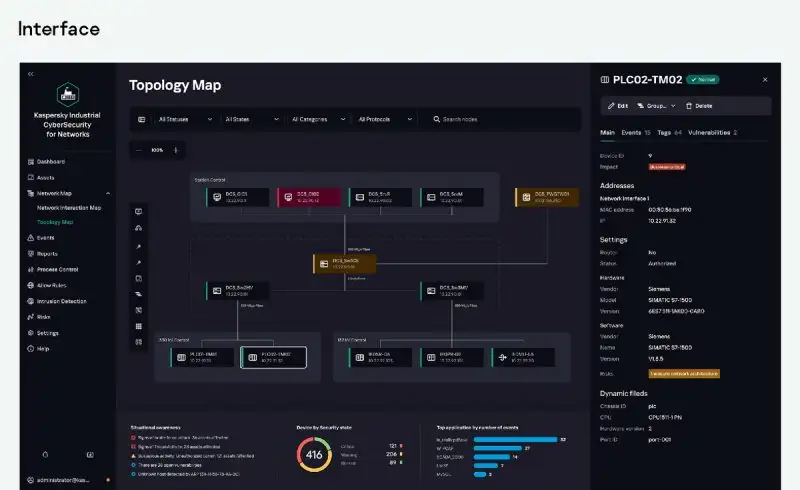
Task: Click the zoom out minus icon
Action: (139, 150)
